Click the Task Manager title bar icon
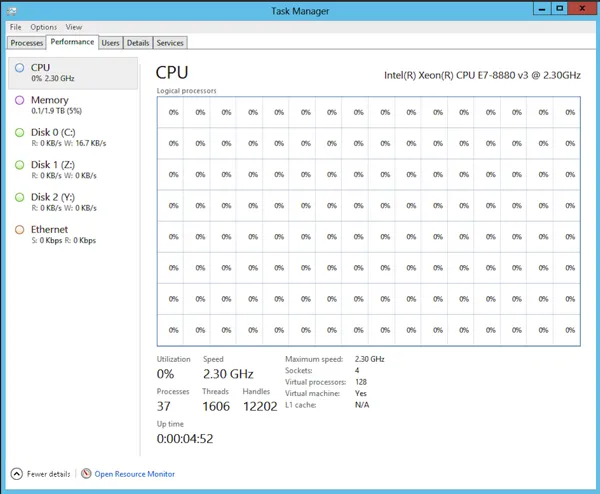 [11, 11]
